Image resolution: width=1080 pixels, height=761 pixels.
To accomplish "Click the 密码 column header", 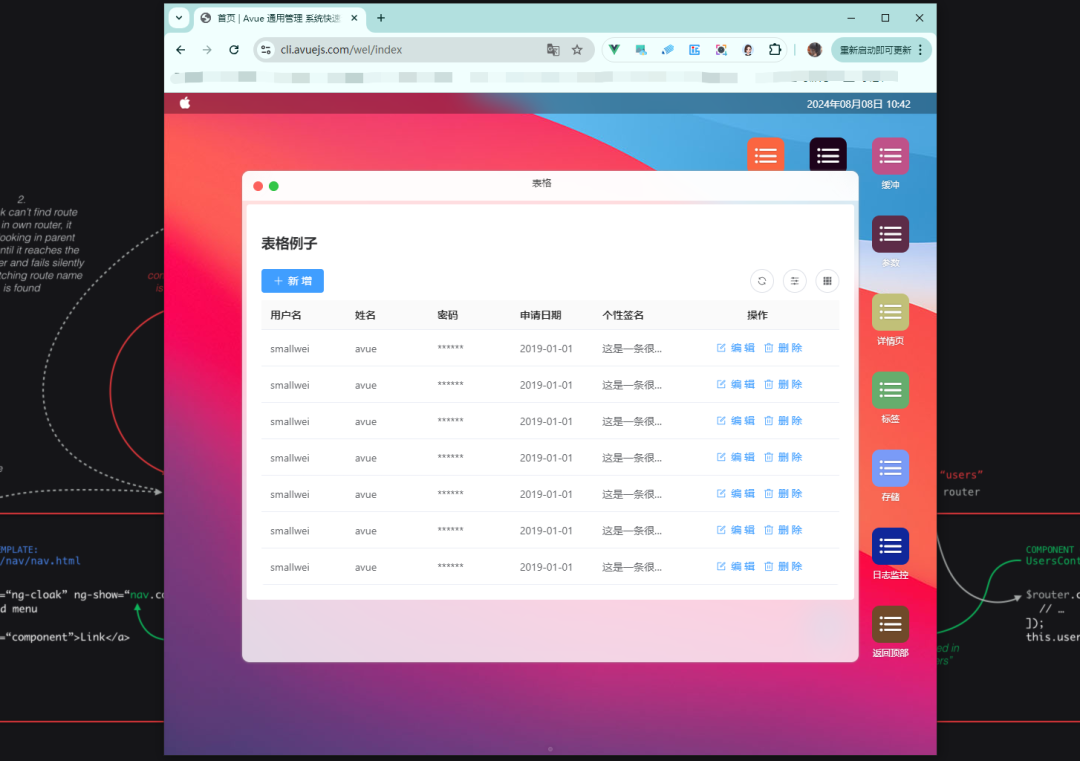I will point(448,315).
